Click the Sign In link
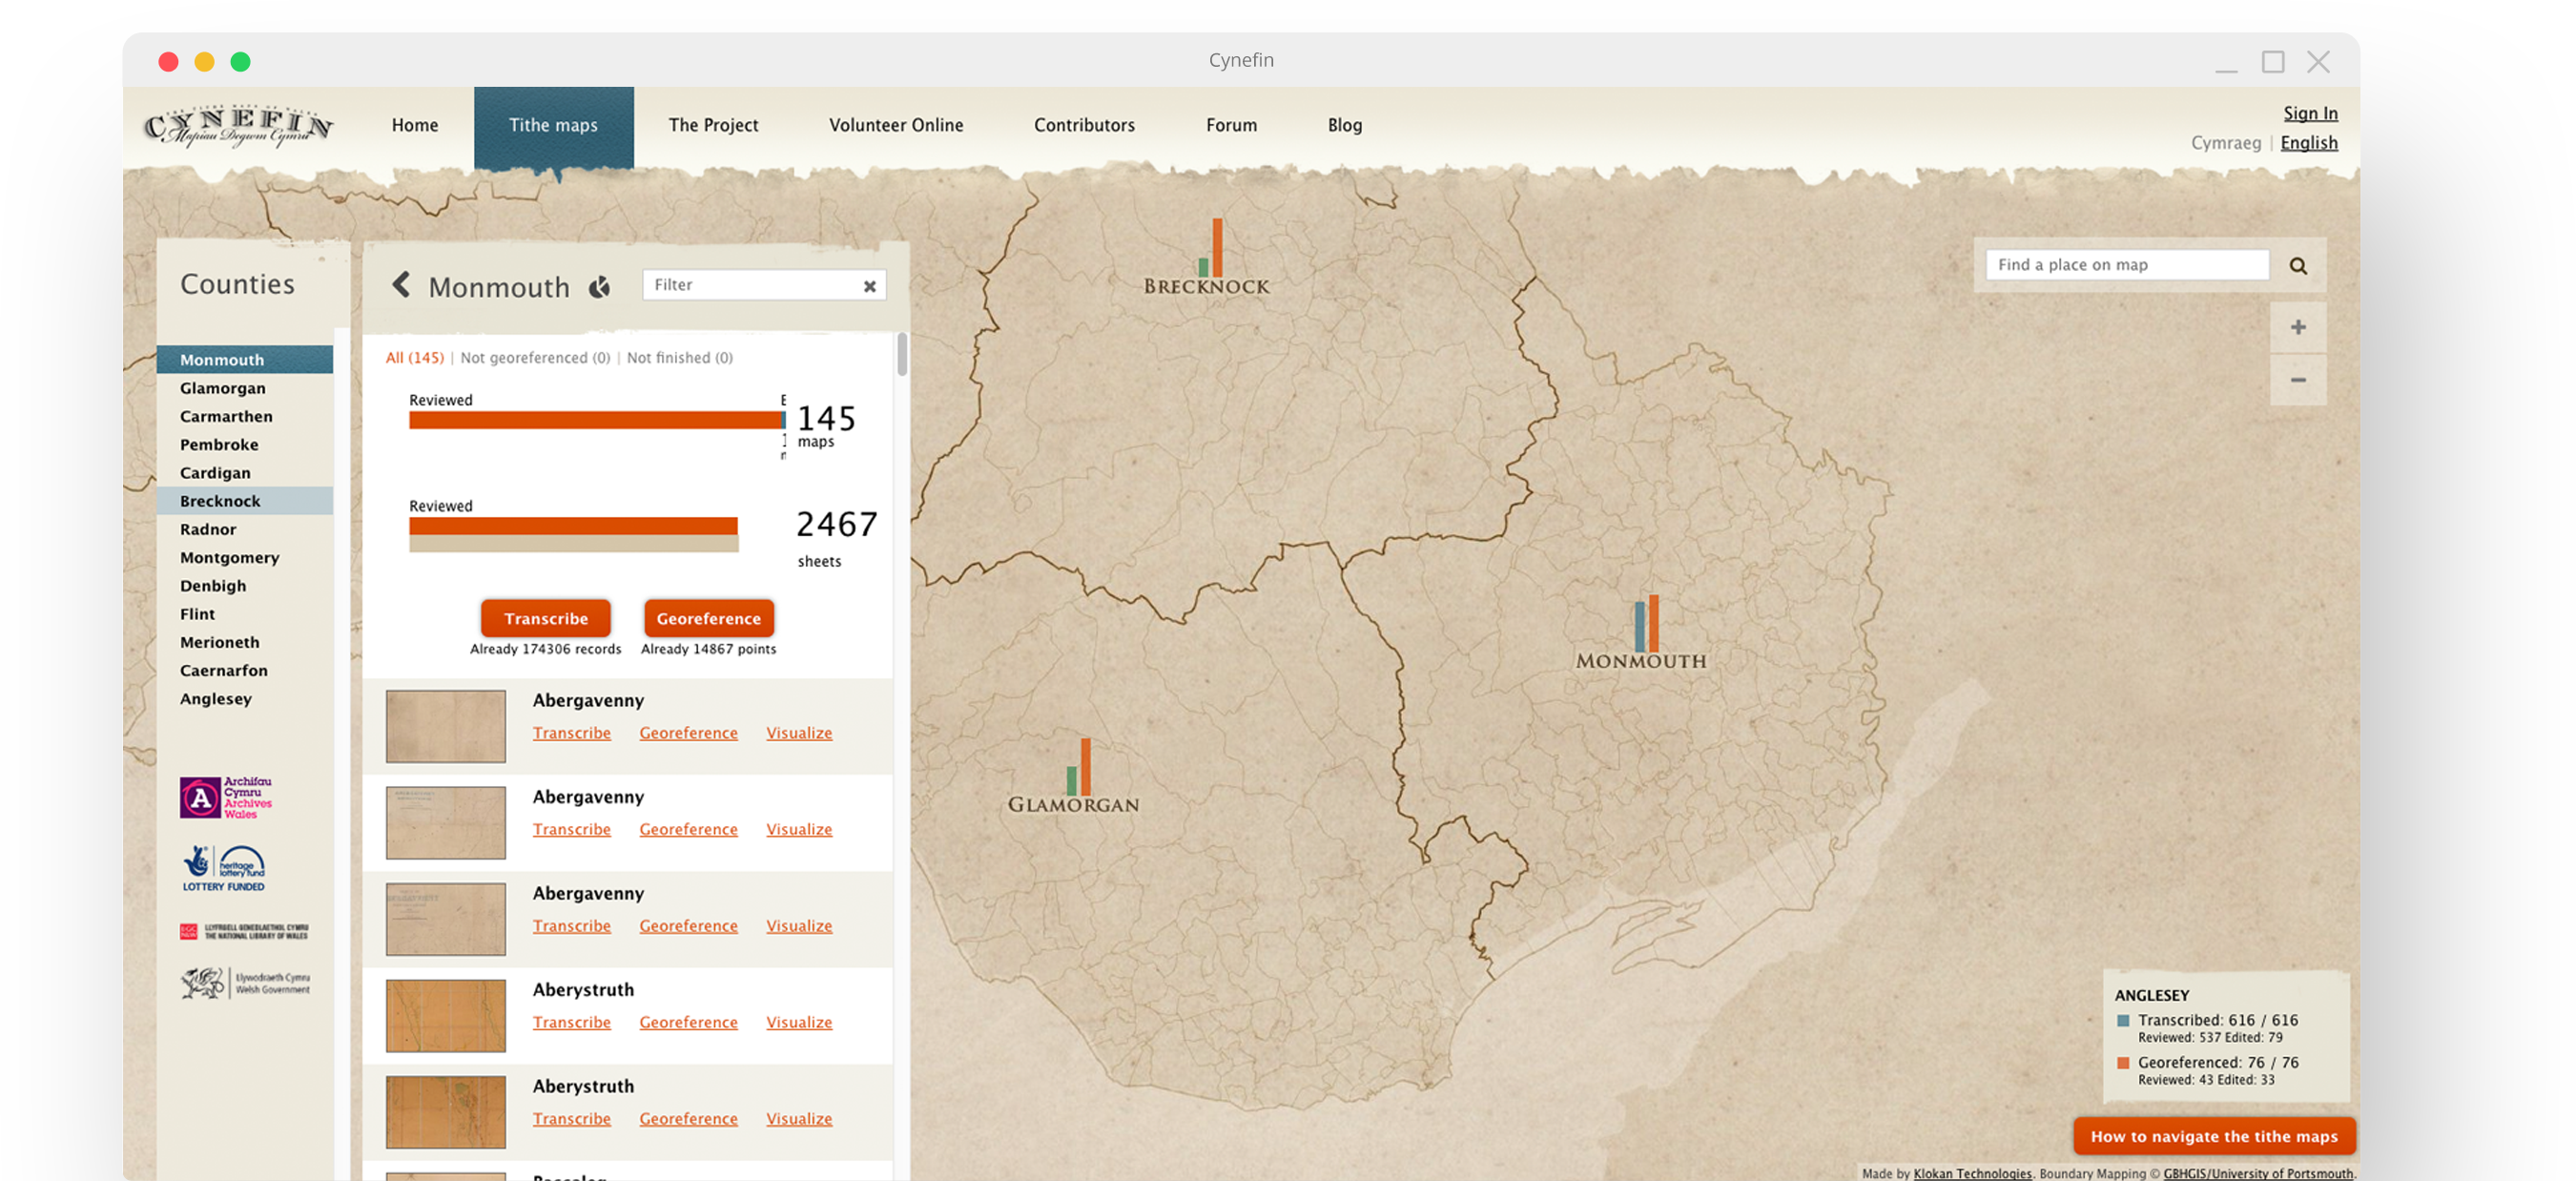 pos(2310,113)
